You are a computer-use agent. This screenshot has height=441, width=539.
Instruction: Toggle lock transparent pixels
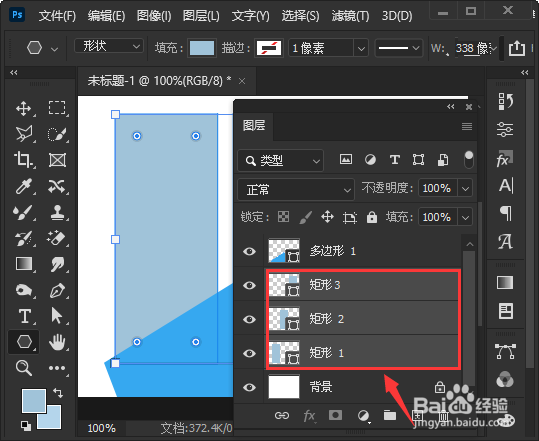[283, 217]
